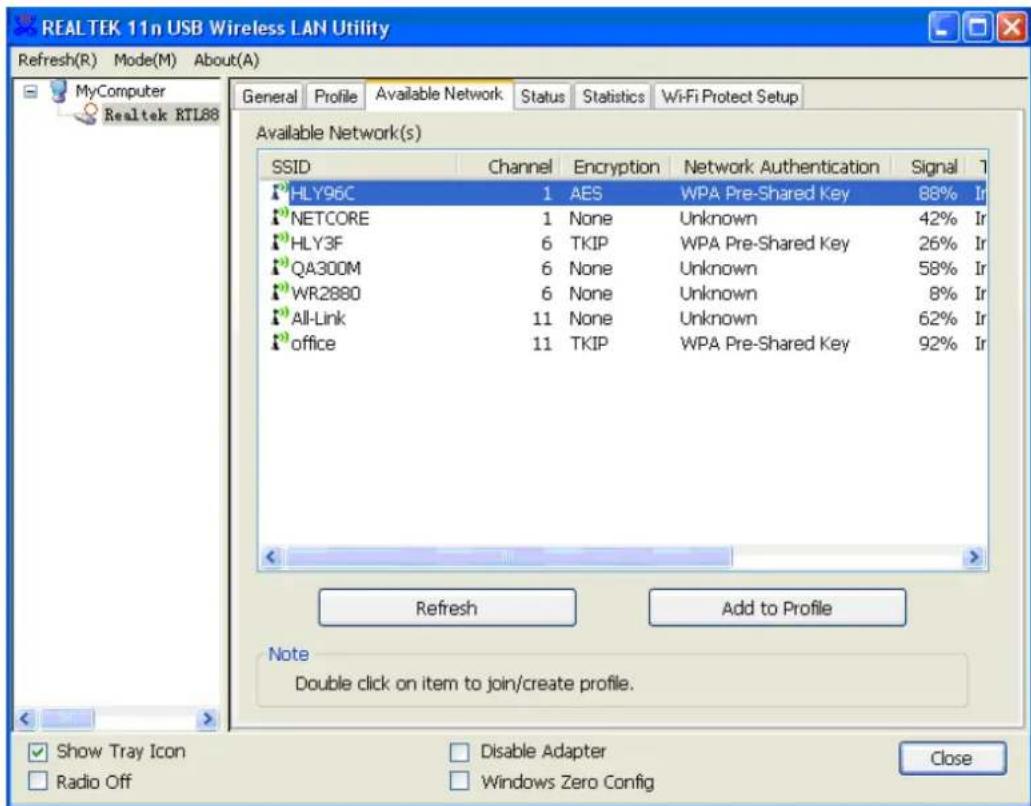The width and height of the screenshot is (1031, 806).
Task: Click the antenna icon beside office
Action: tap(280, 343)
